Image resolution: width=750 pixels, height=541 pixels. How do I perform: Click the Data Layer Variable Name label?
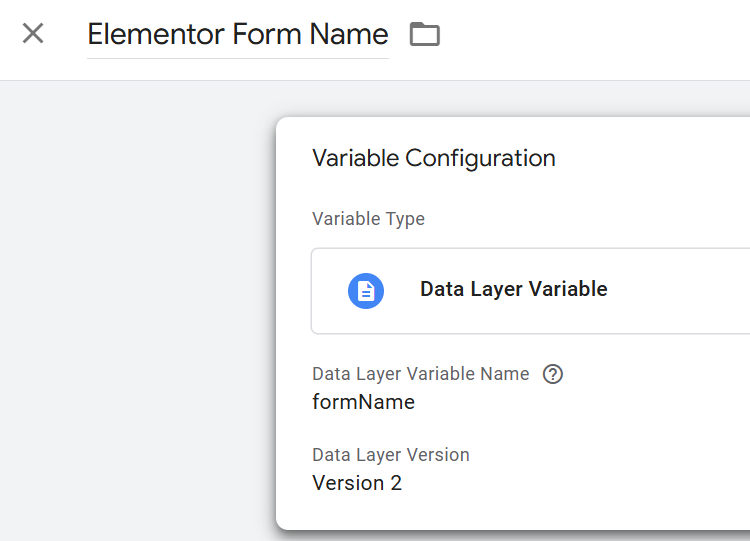tap(420, 374)
